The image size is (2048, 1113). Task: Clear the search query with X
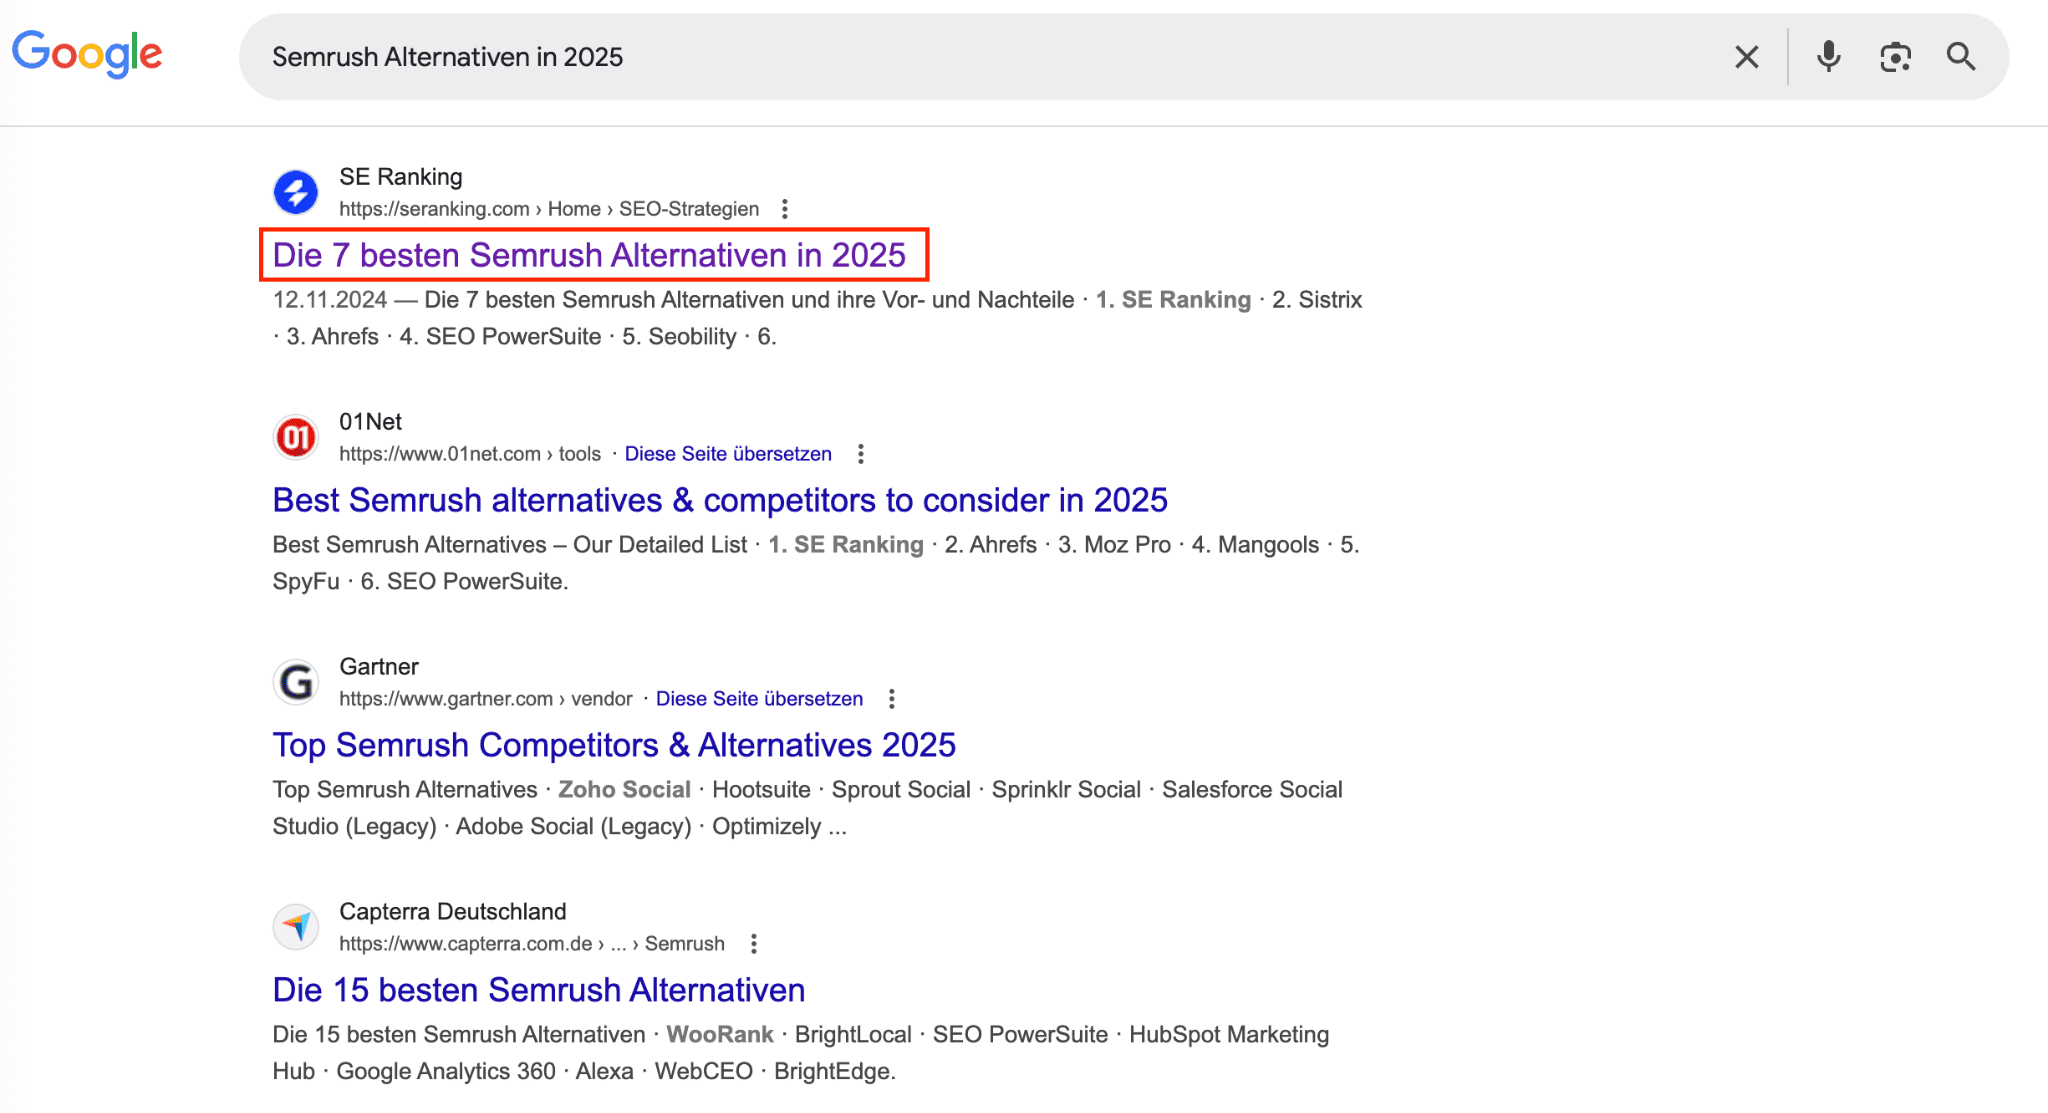click(1746, 57)
